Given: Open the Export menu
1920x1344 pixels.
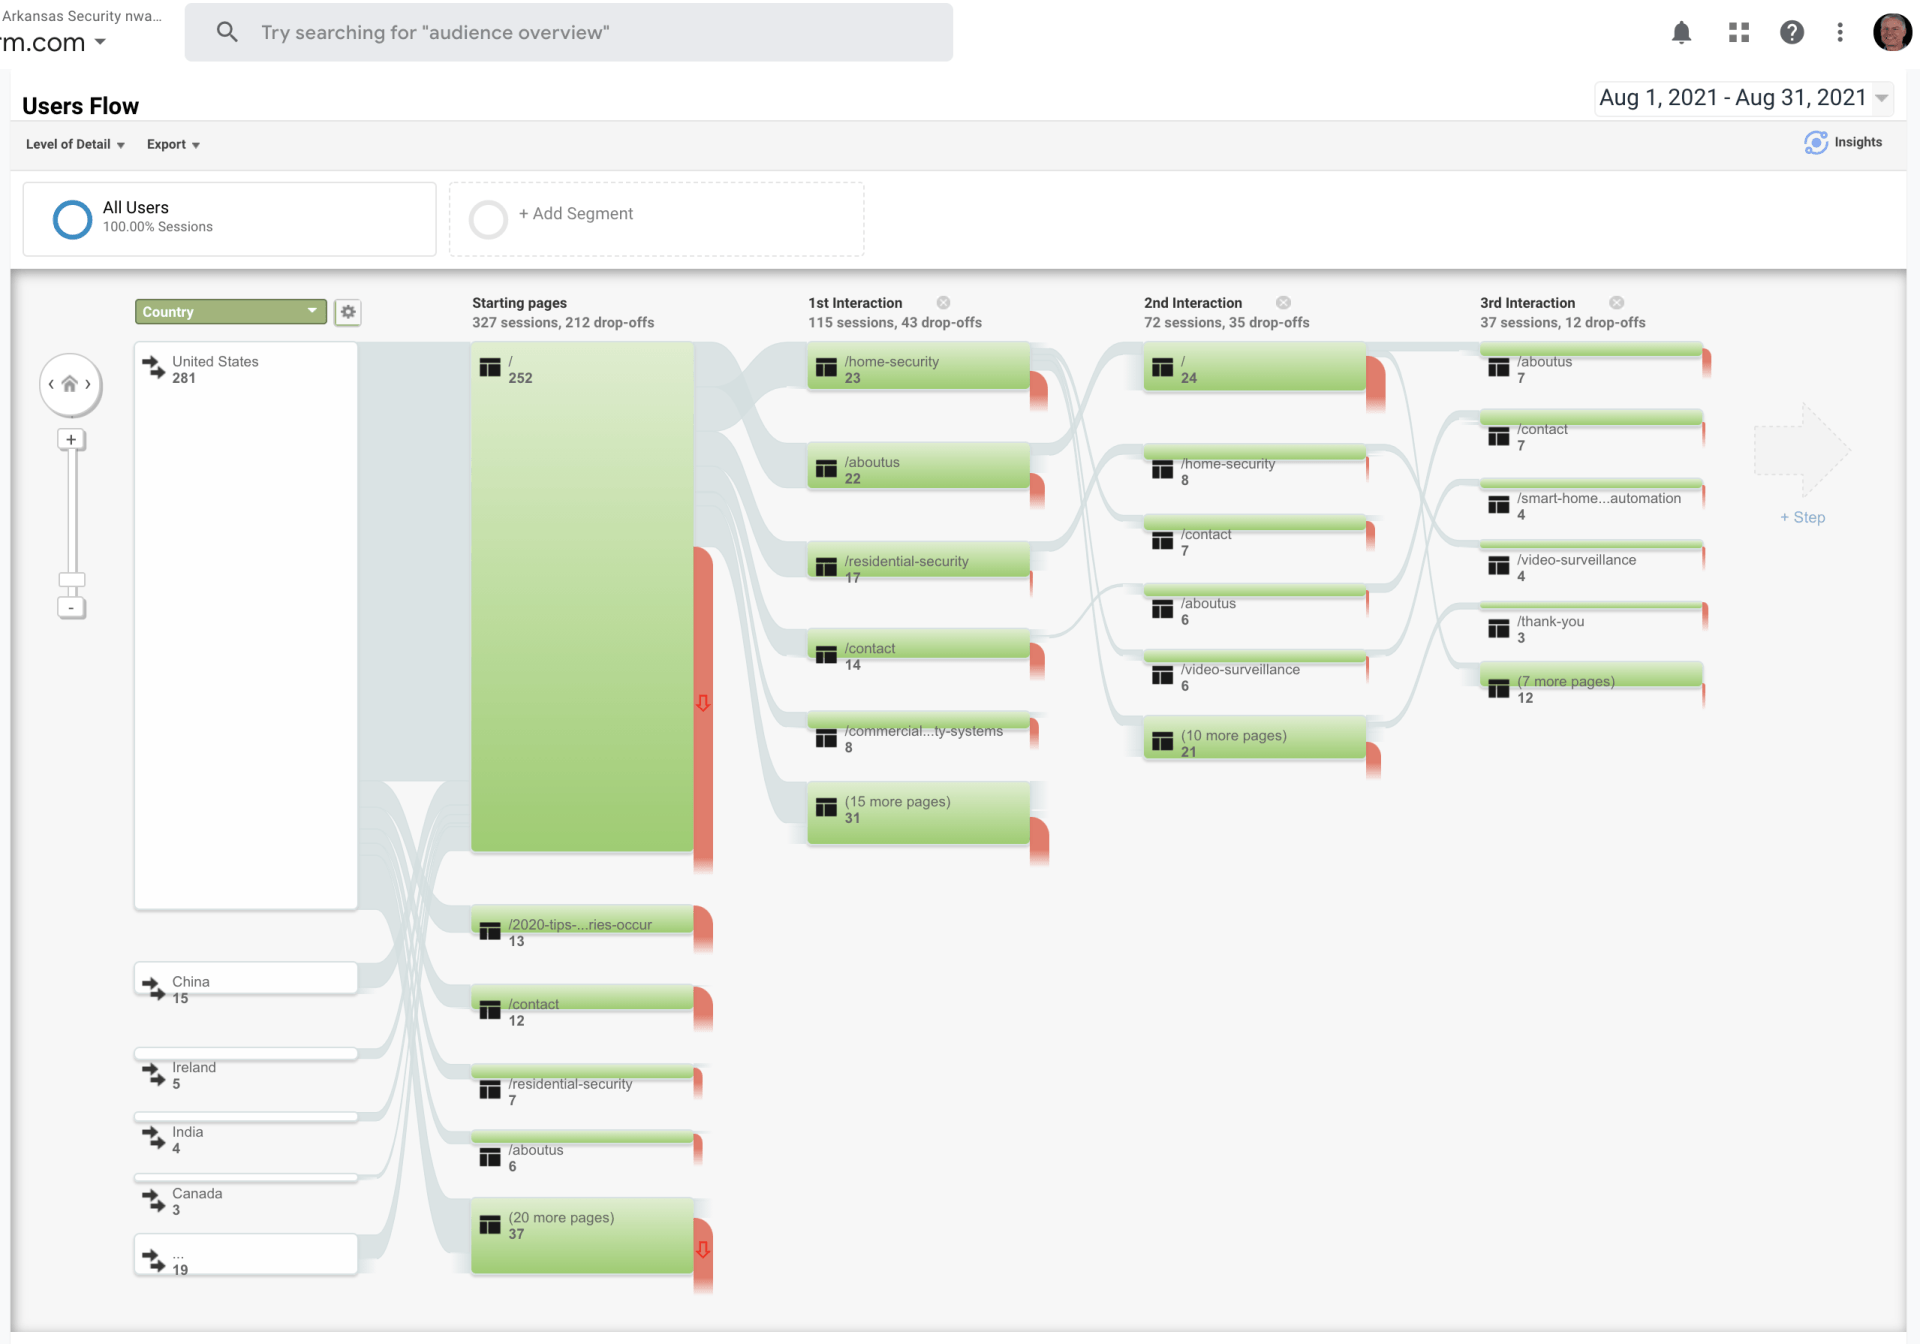Looking at the screenshot, I should click(173, 145).
